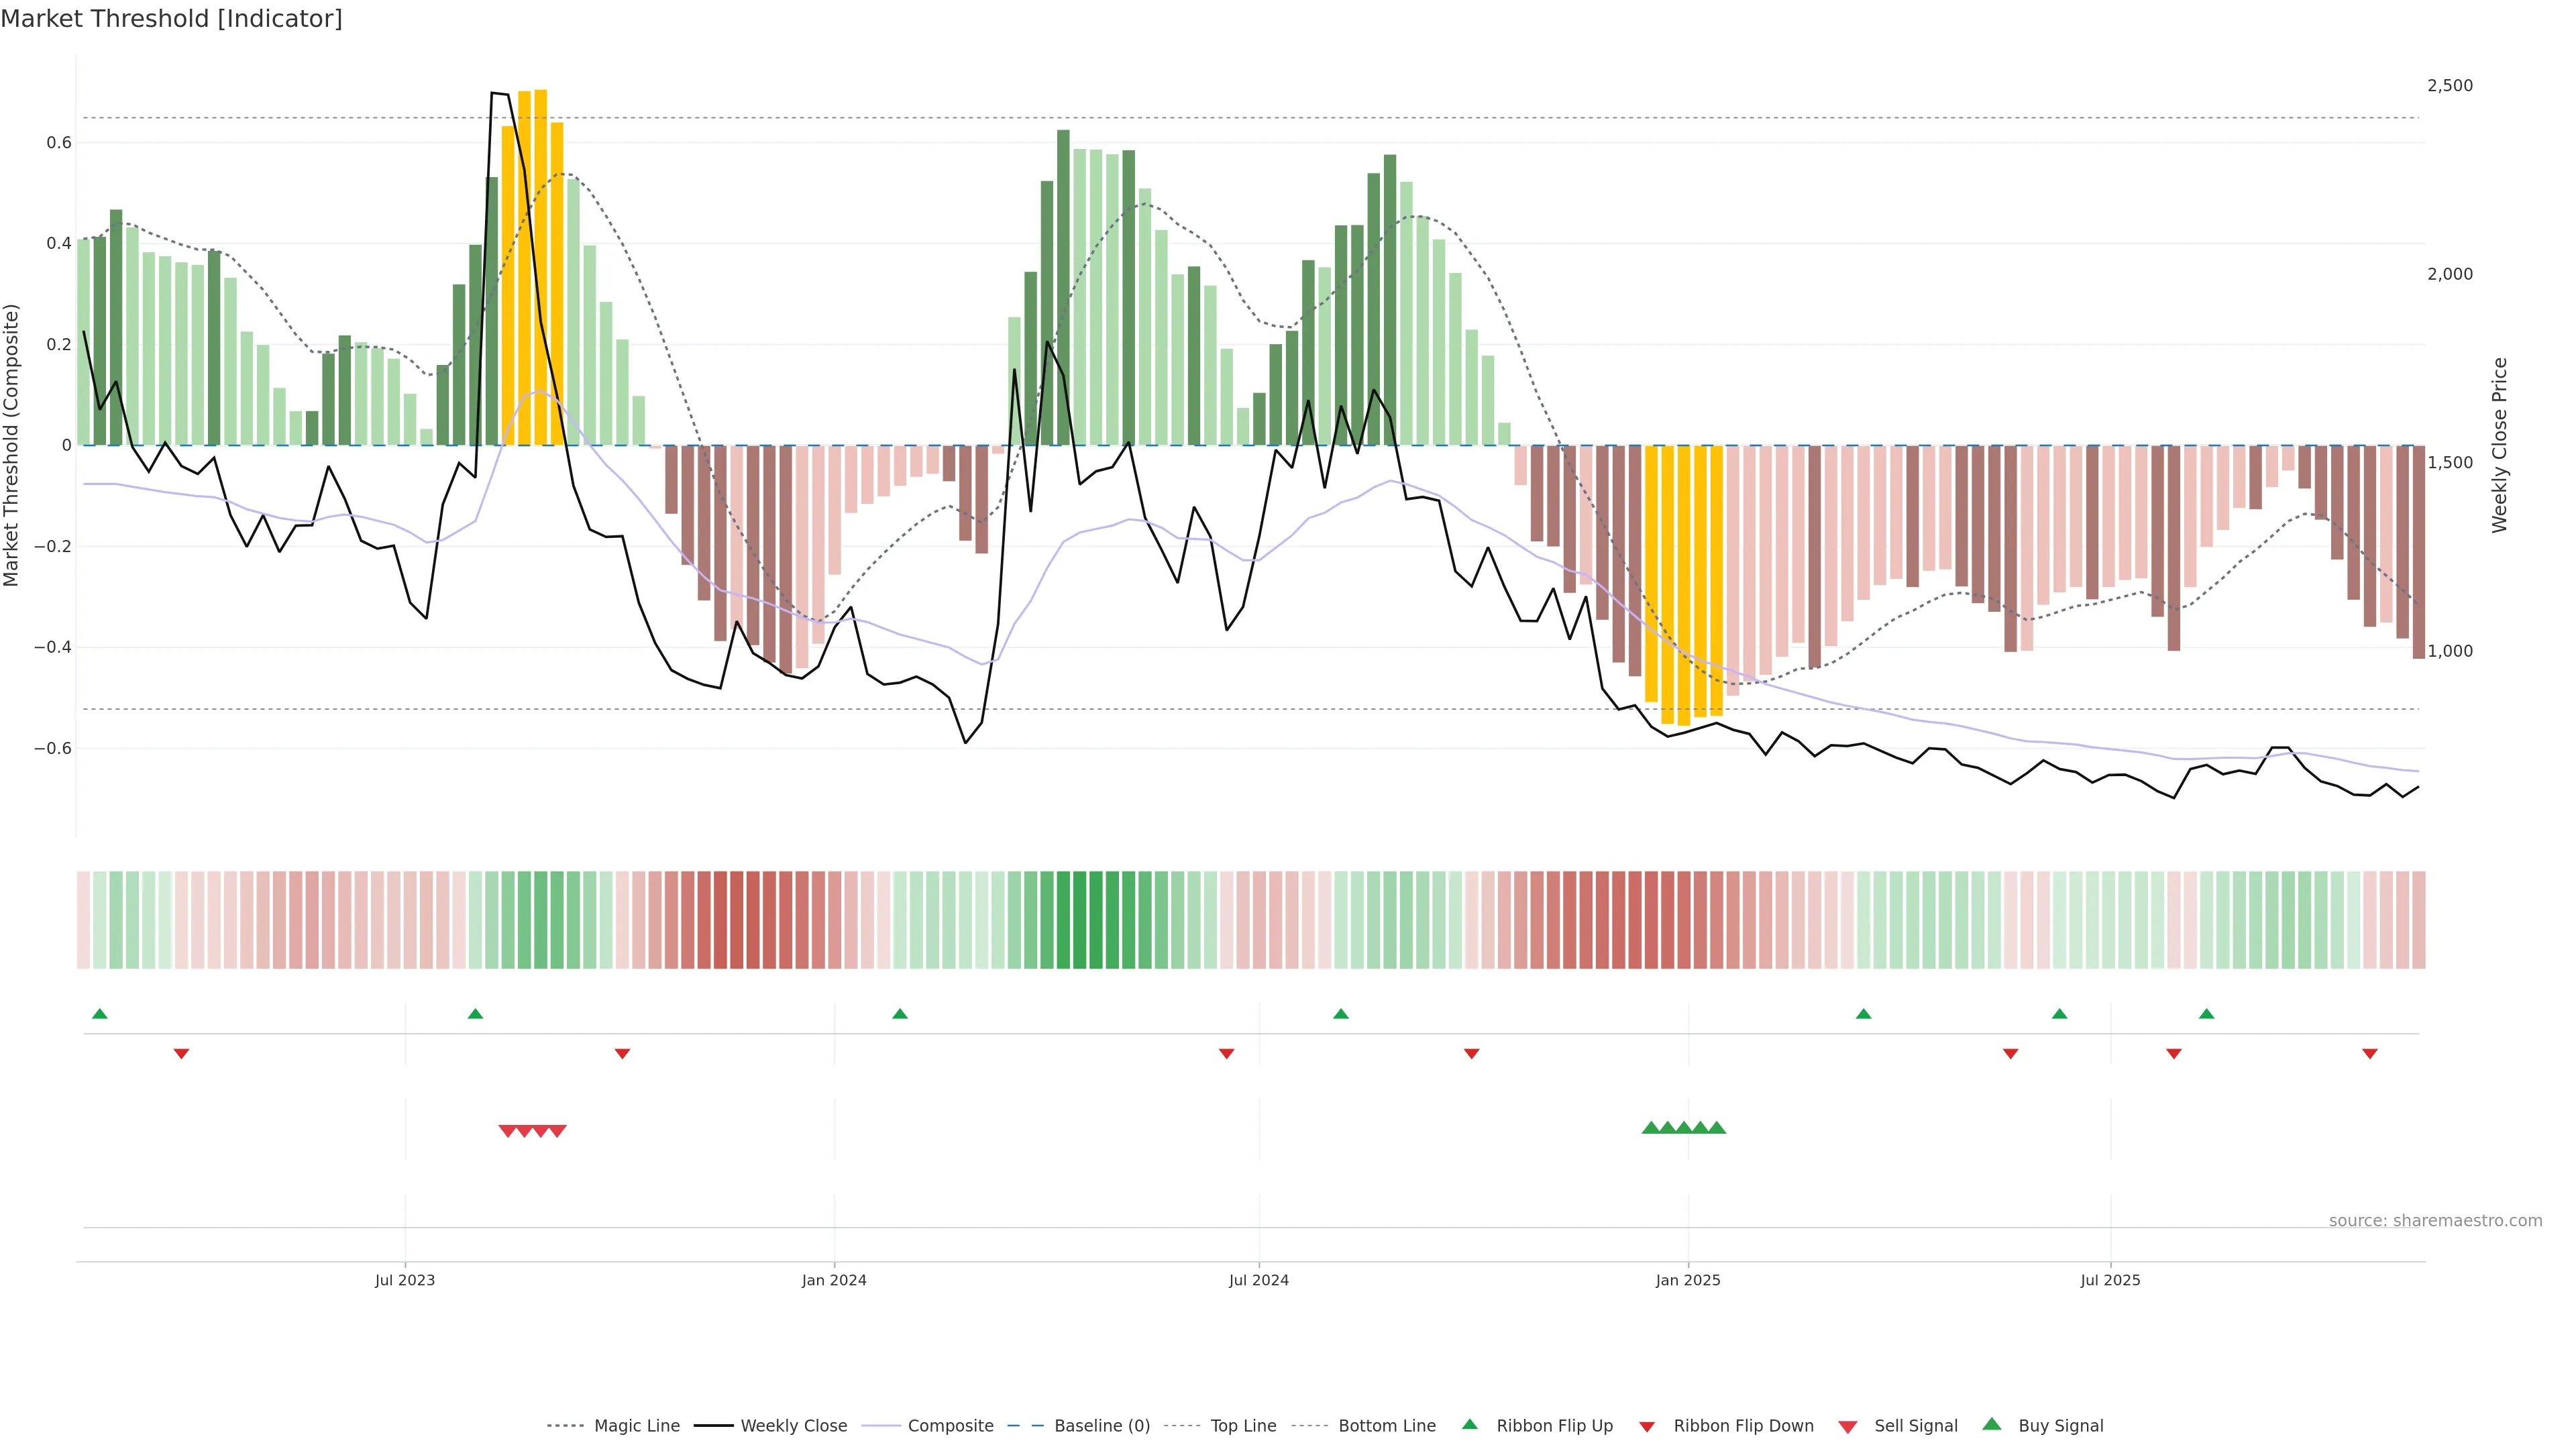Screen dimensions: 2576x1449
Task: Click Ribbon Flip Down legend marker
Action: (x=1647, y=1426)
